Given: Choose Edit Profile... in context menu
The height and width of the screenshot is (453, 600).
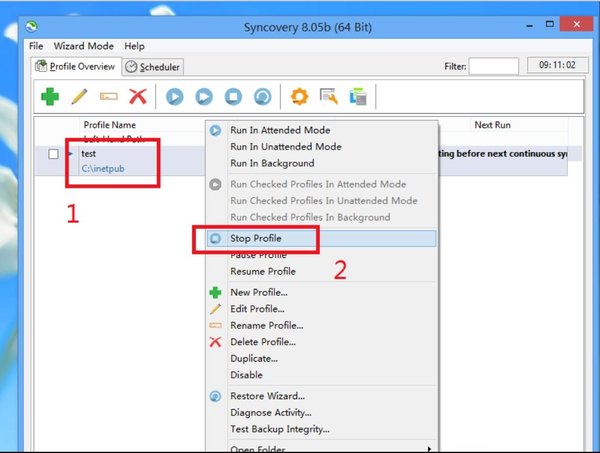Looking at the screenshot, I should (x=321, y=309).
